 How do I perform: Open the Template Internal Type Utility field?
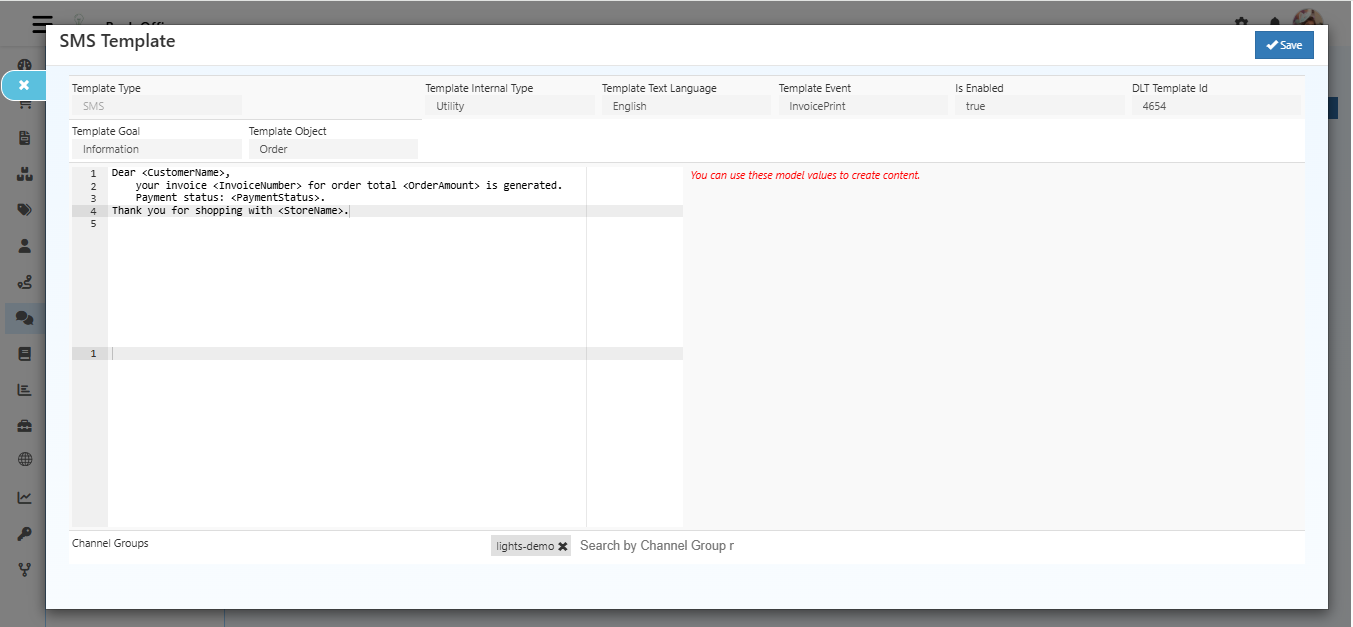(509, 106)
